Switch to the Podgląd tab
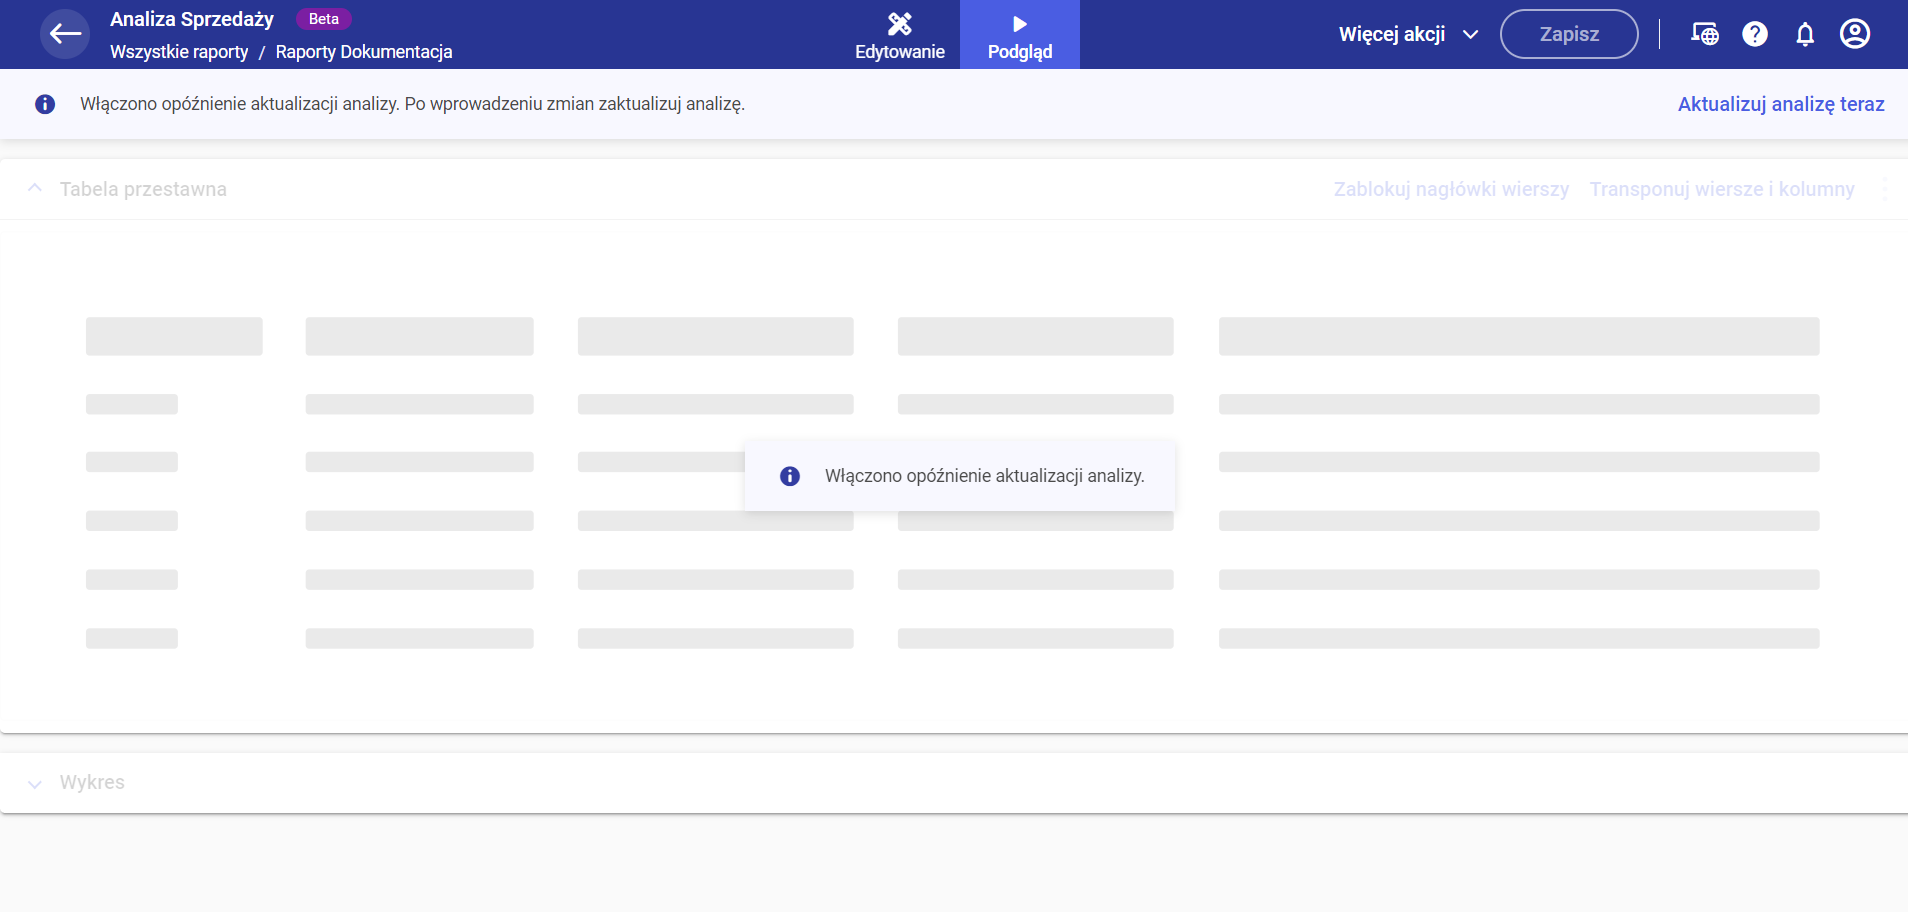The height and width of the screenshot is (912, 1908). pos(1020,35)
